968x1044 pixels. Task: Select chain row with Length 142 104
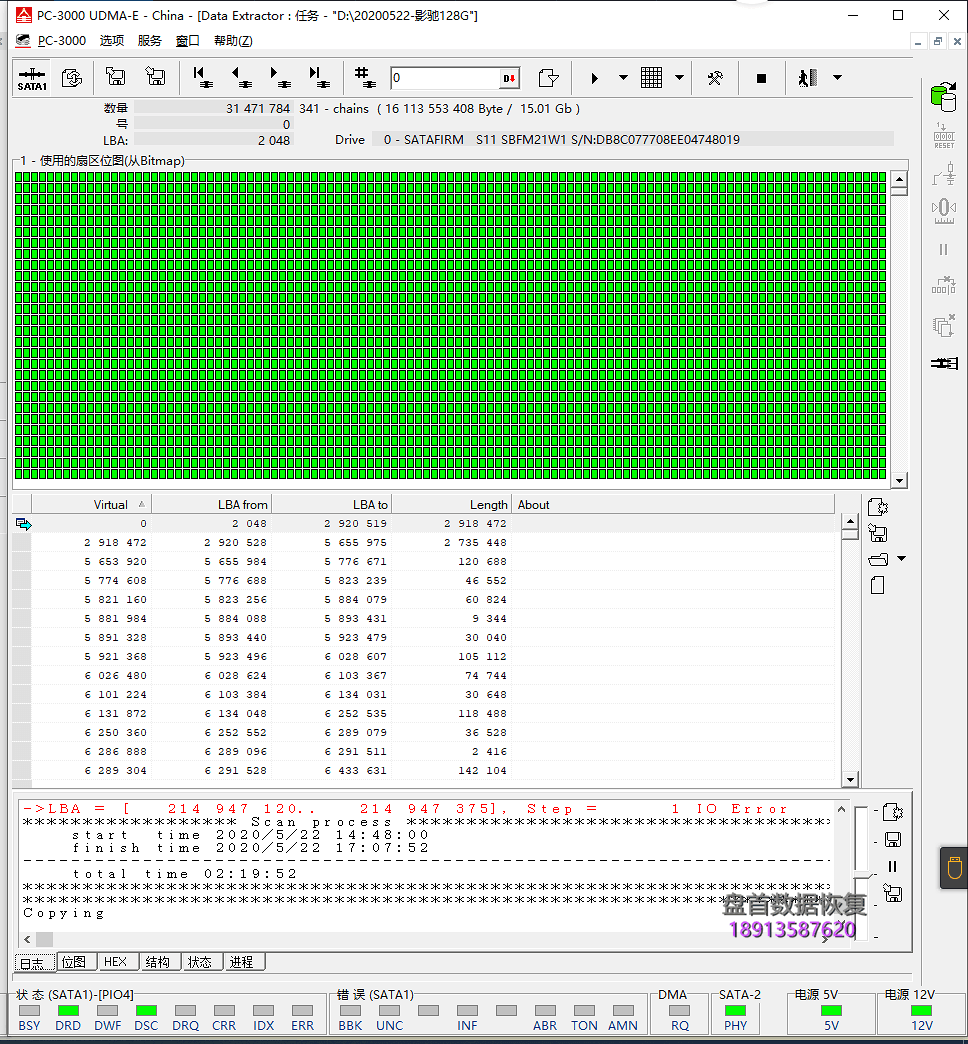(x=423, y=770)
